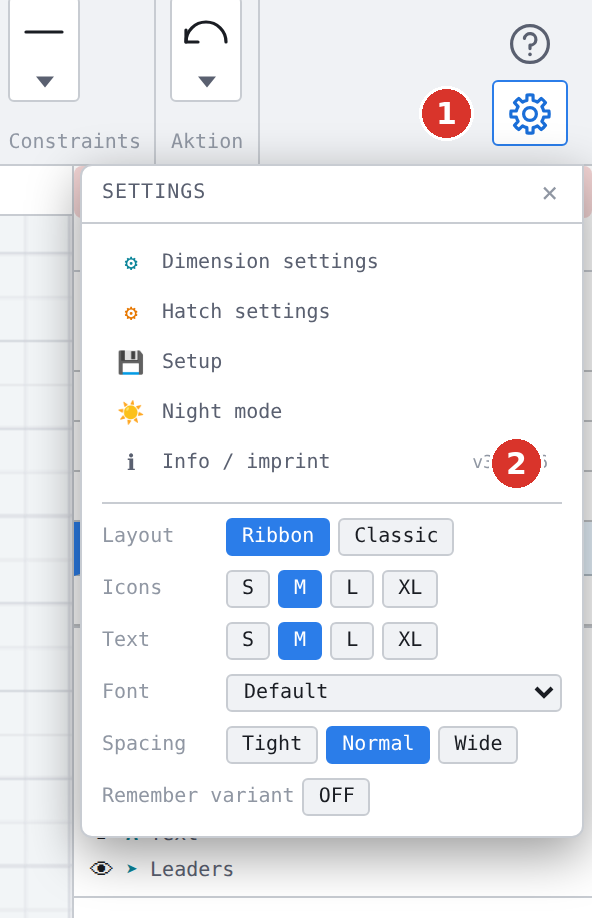Open Dimension settings
592x918 pixels.
point(269,262)
